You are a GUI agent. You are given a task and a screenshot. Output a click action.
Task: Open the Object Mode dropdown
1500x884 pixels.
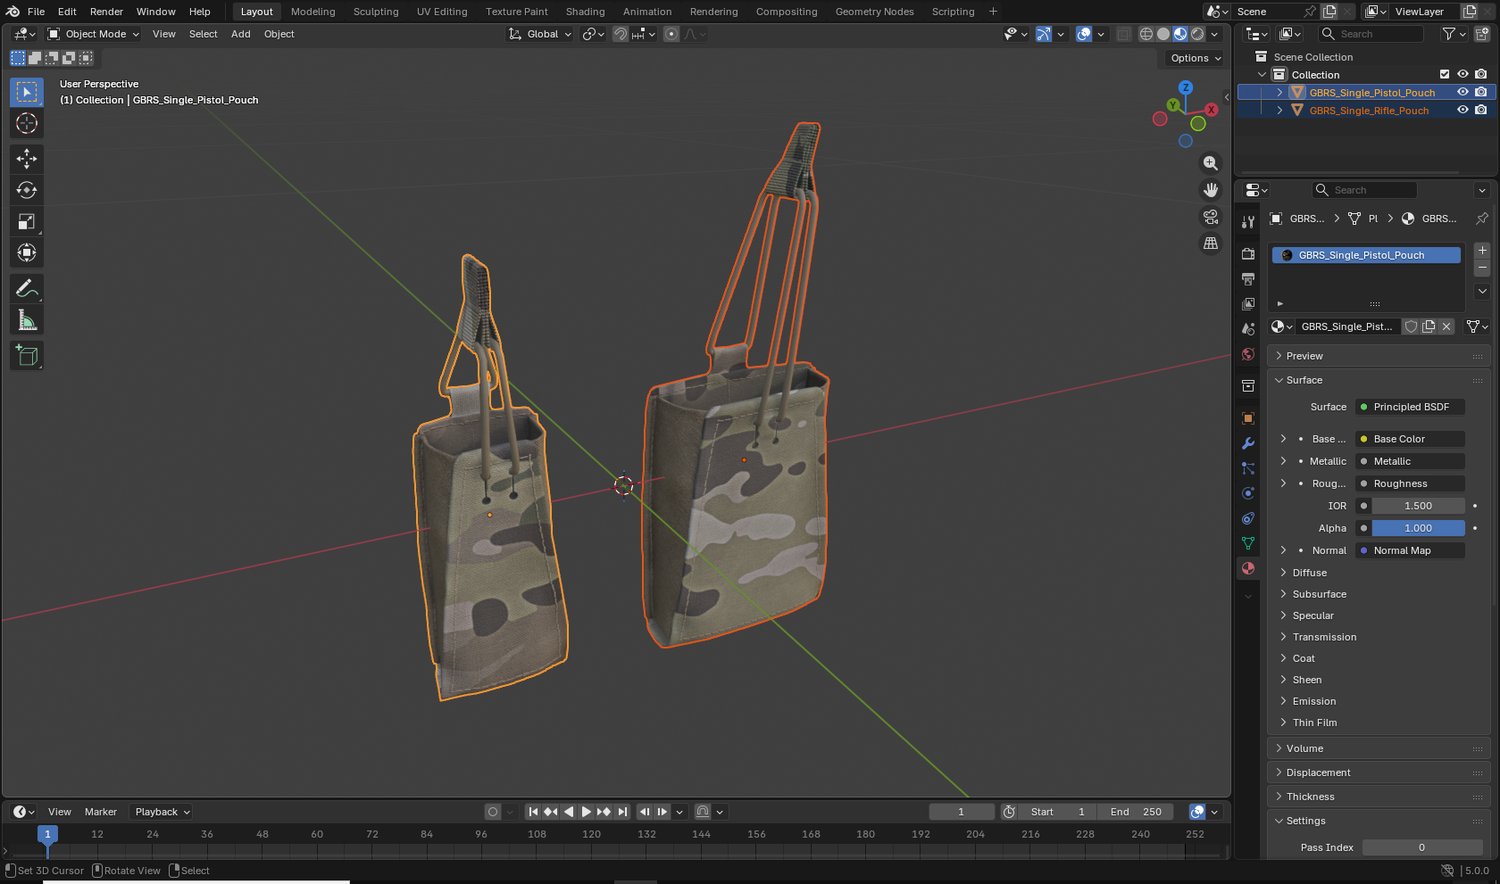click(x=94, y=34)
